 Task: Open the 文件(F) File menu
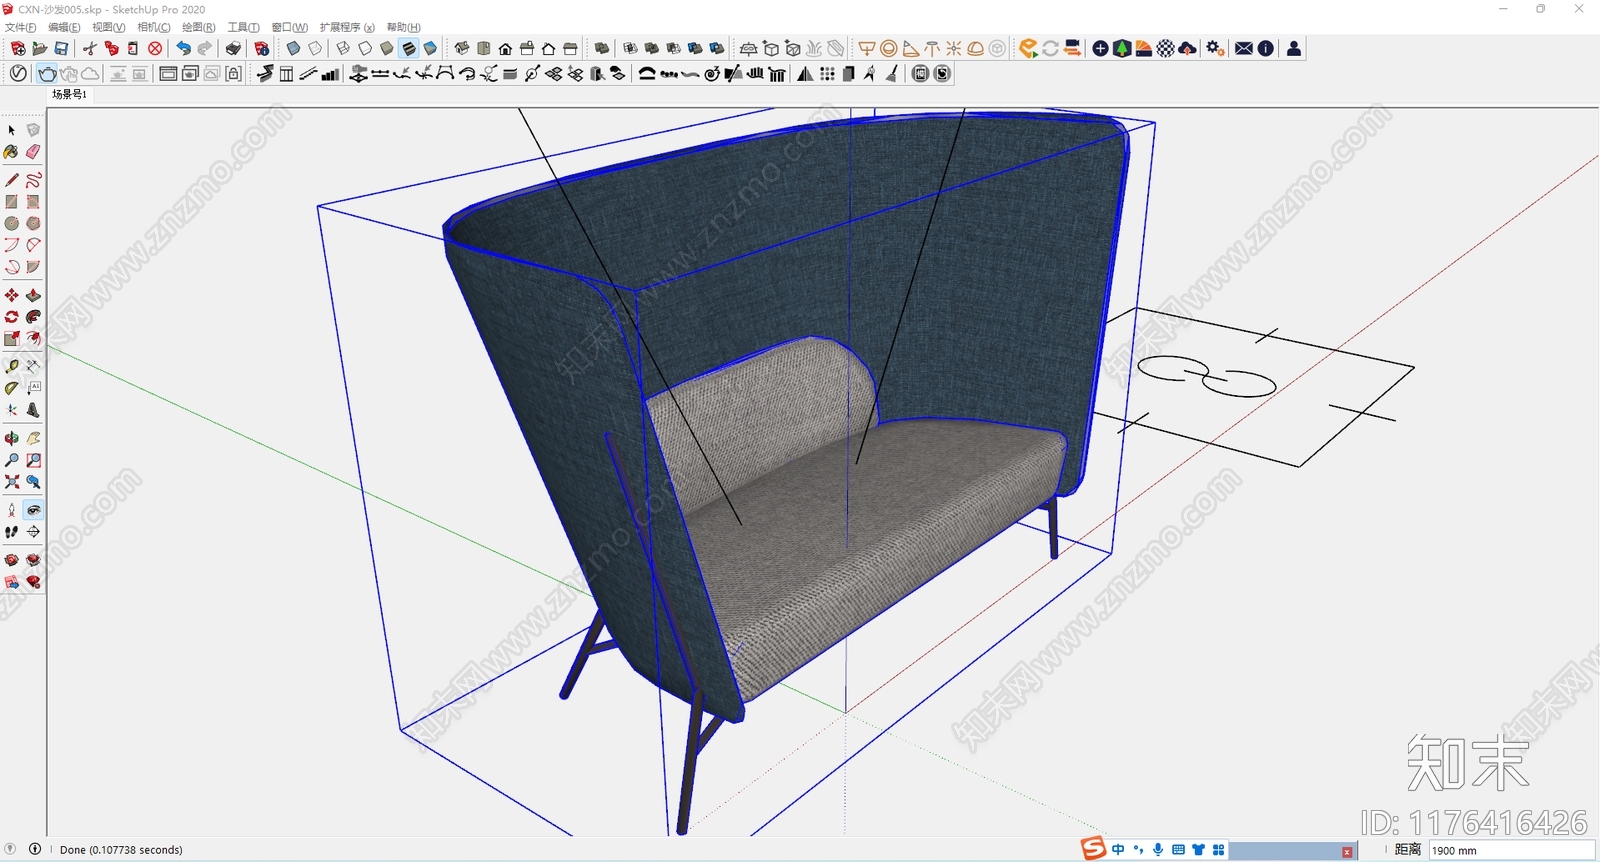click(20, 27)
